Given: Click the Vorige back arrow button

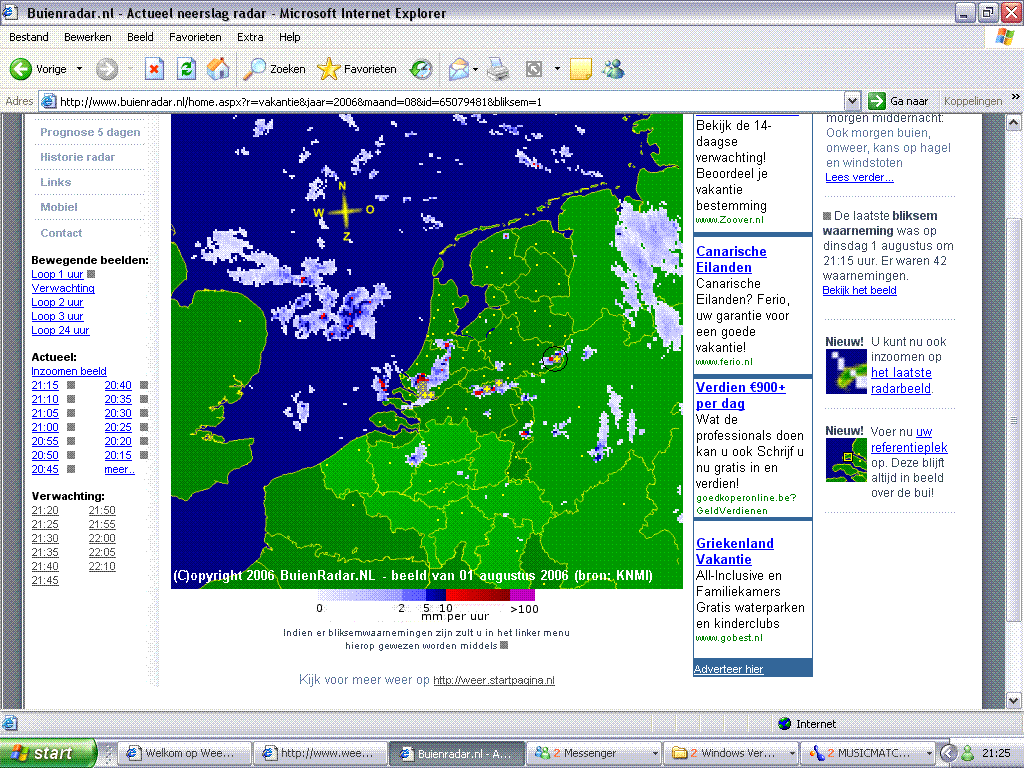Looking at the screenshot, I should pyautogui.click(x=22, y=69).
